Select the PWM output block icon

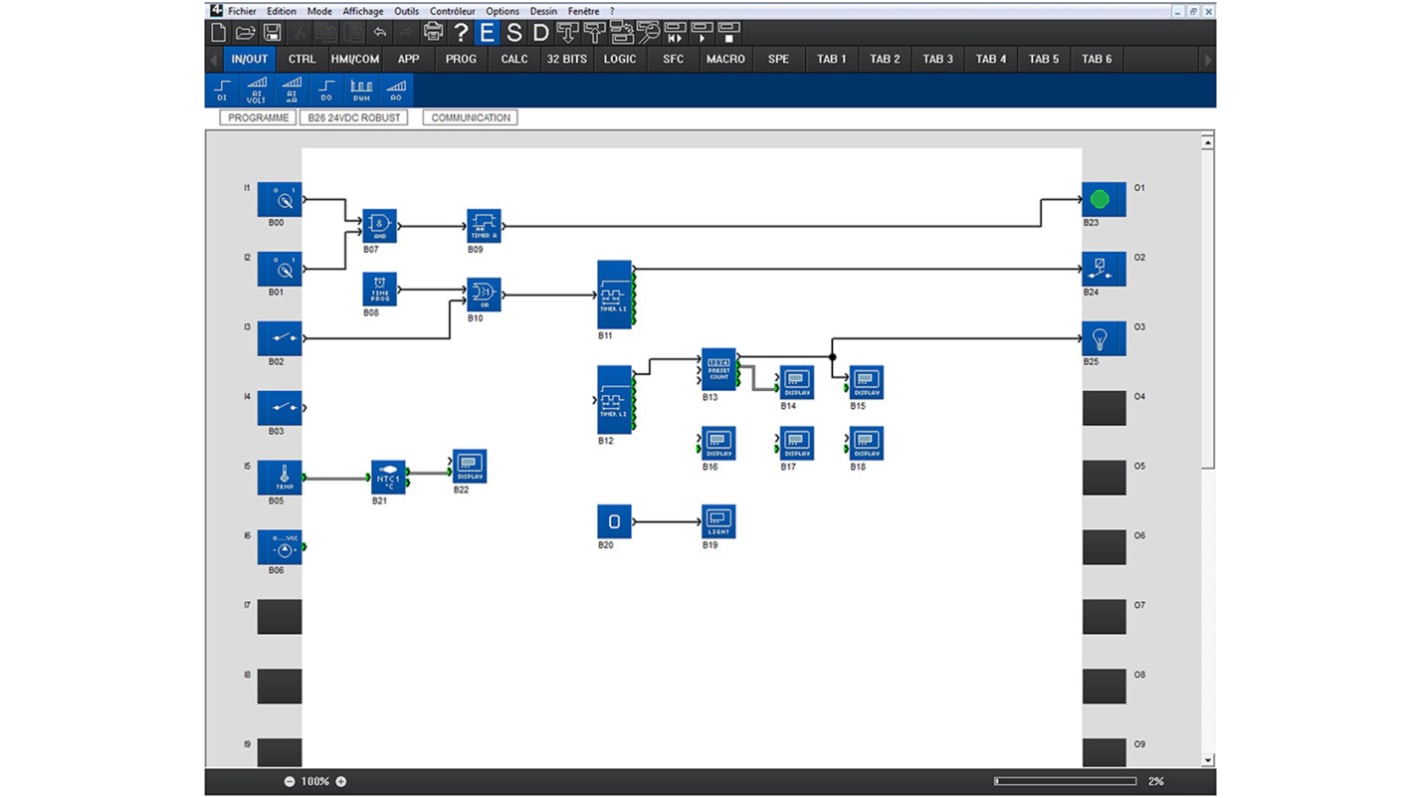(x=361, y=90)
